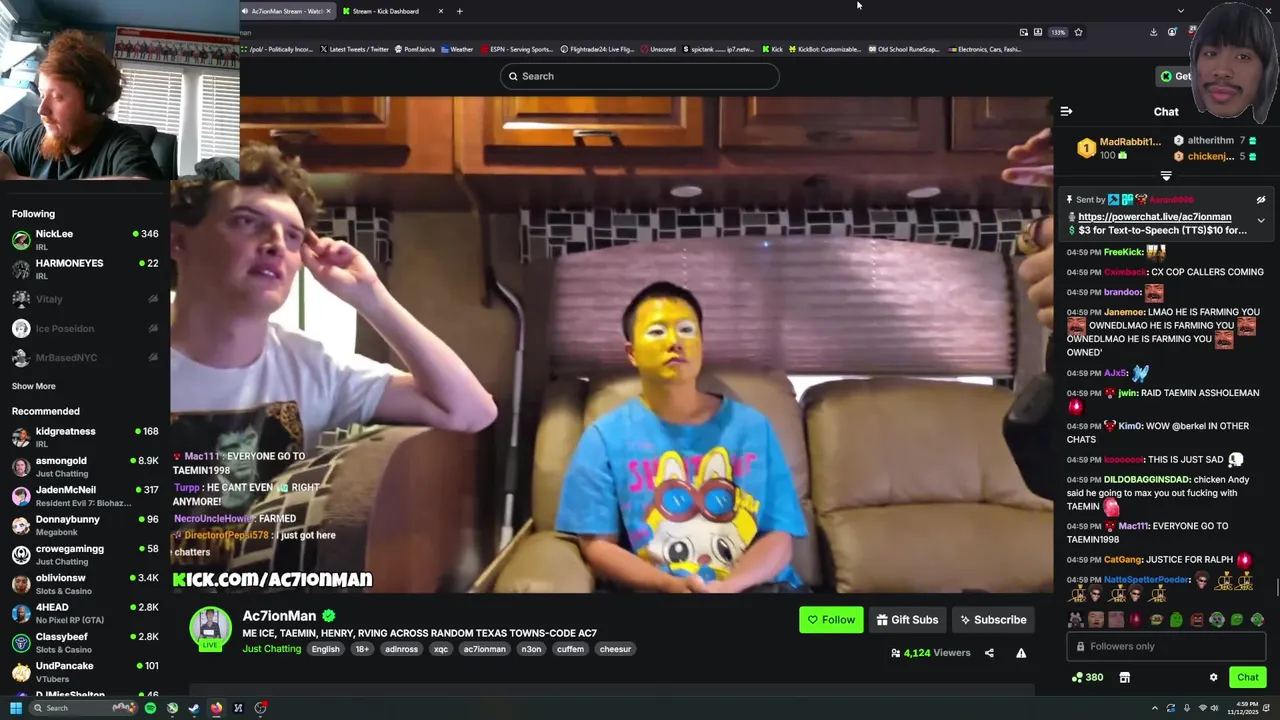Open HARMONEYES channel in Following
This screenshot has width=1280, height=720.
tap(85, 269)
